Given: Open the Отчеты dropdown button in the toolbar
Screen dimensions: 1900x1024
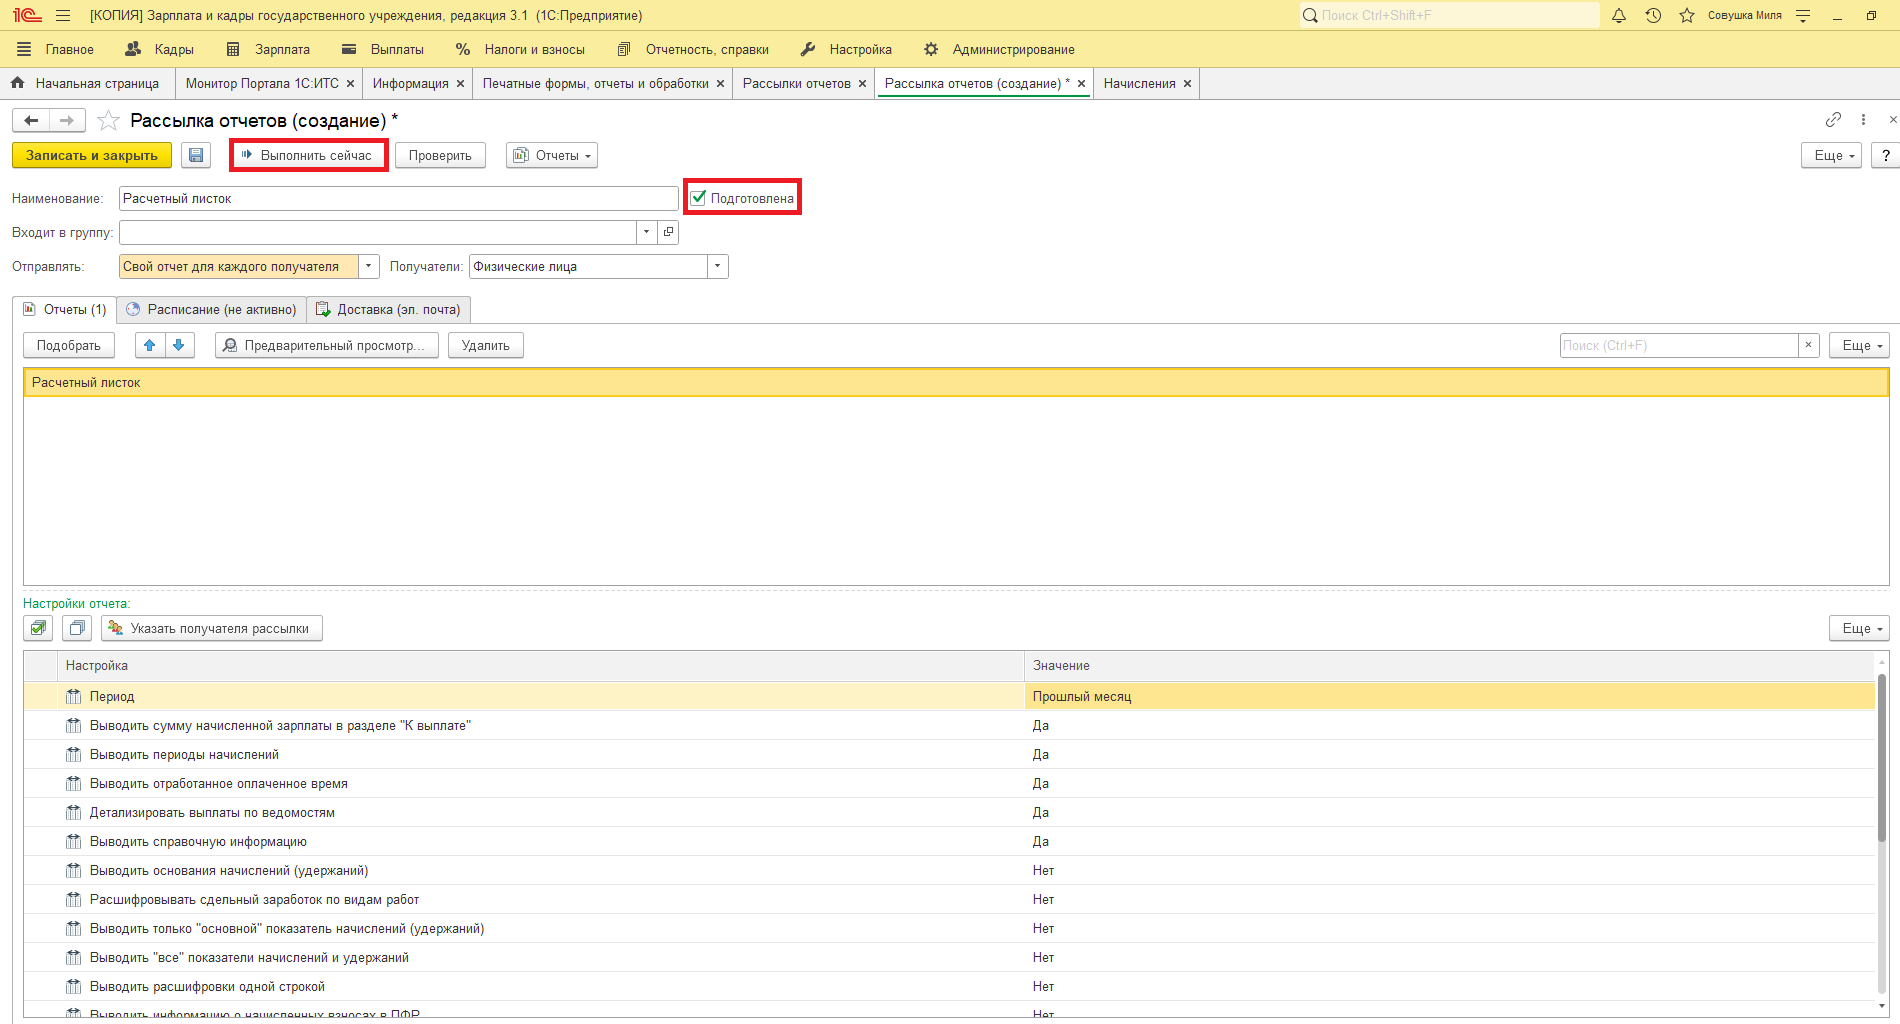Looking at the screenshot, I should 552,155.
